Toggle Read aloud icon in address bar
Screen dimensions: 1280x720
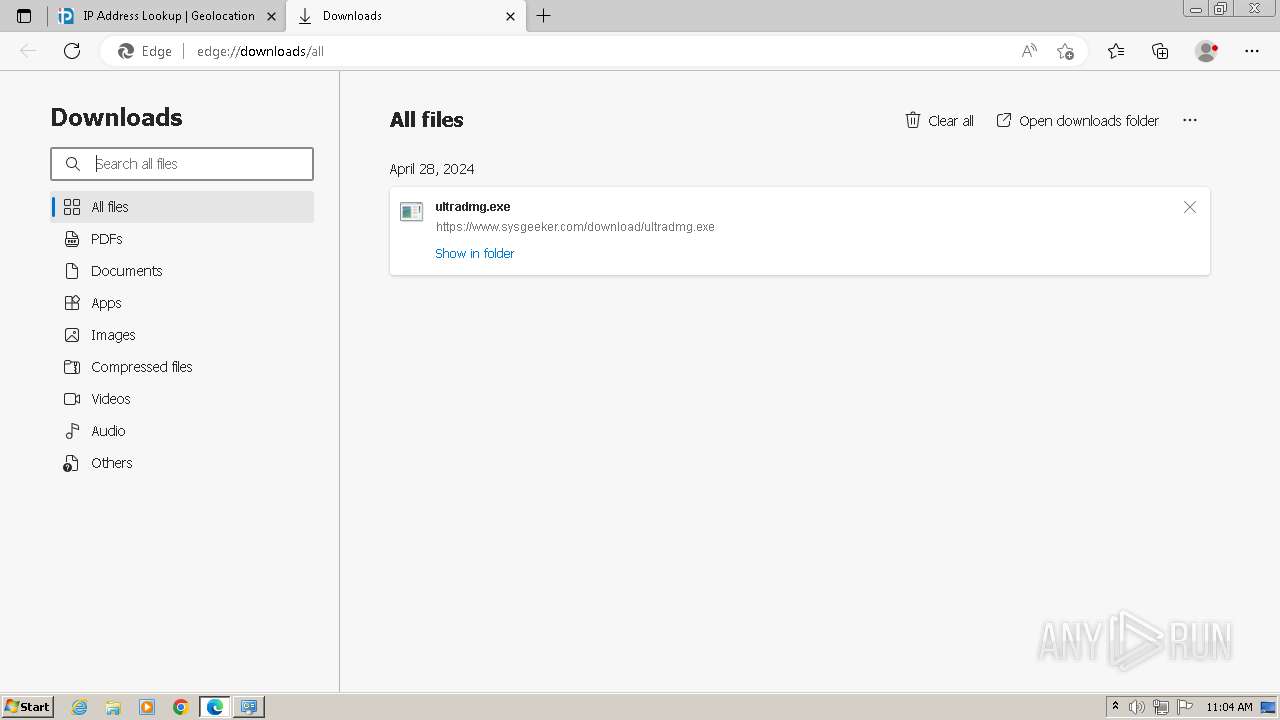point(1029,51)
